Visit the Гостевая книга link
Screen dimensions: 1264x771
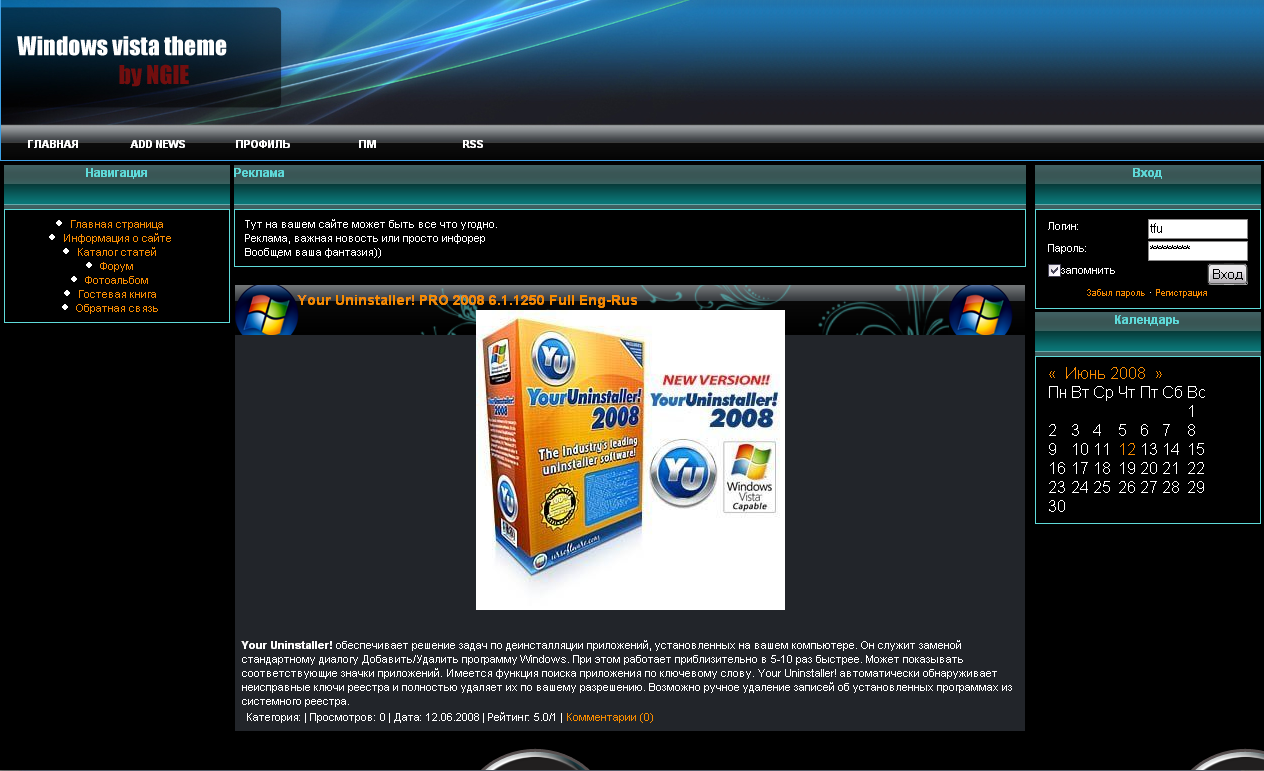117,294
